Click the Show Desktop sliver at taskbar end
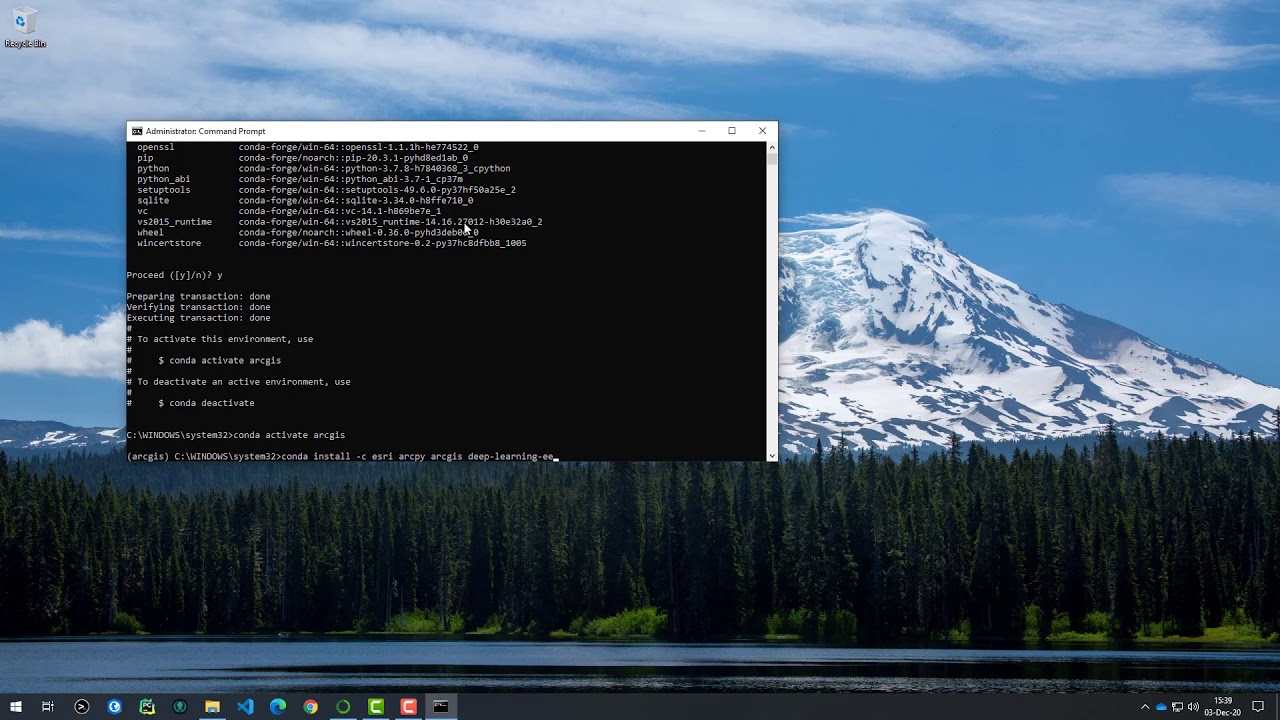The image size is (1280, 720). tap(1277, 707)
